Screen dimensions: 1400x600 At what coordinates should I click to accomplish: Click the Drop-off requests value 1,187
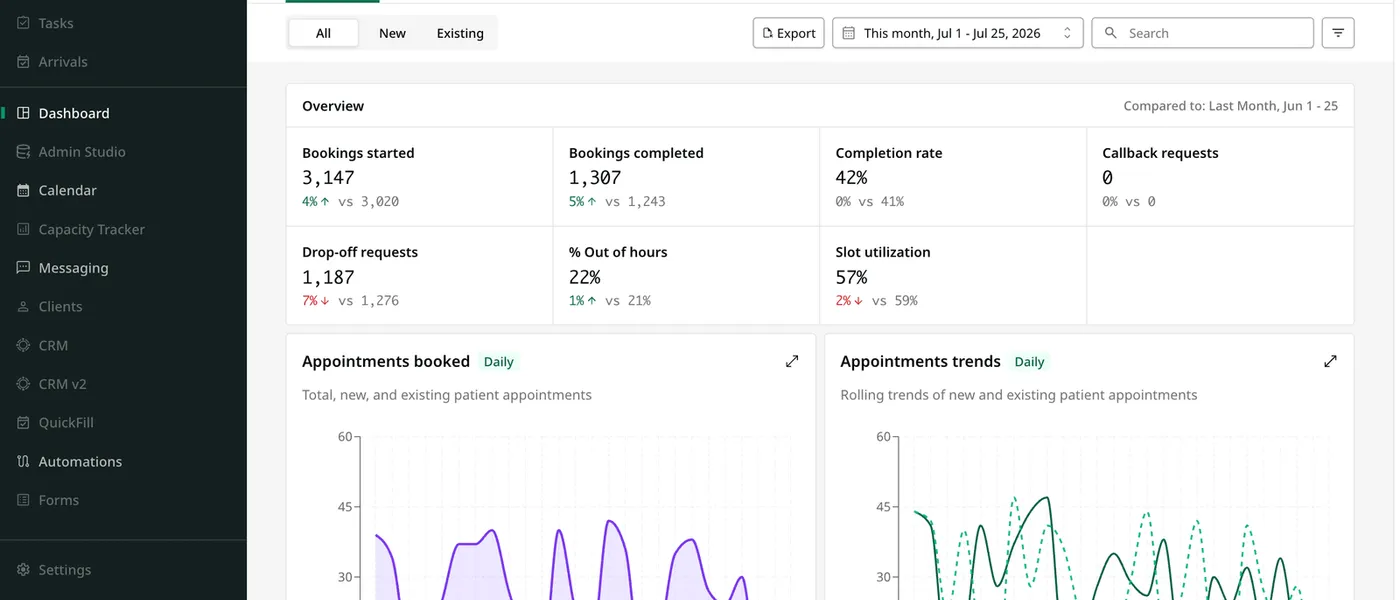pyautogui.click(x=328, y=277)
